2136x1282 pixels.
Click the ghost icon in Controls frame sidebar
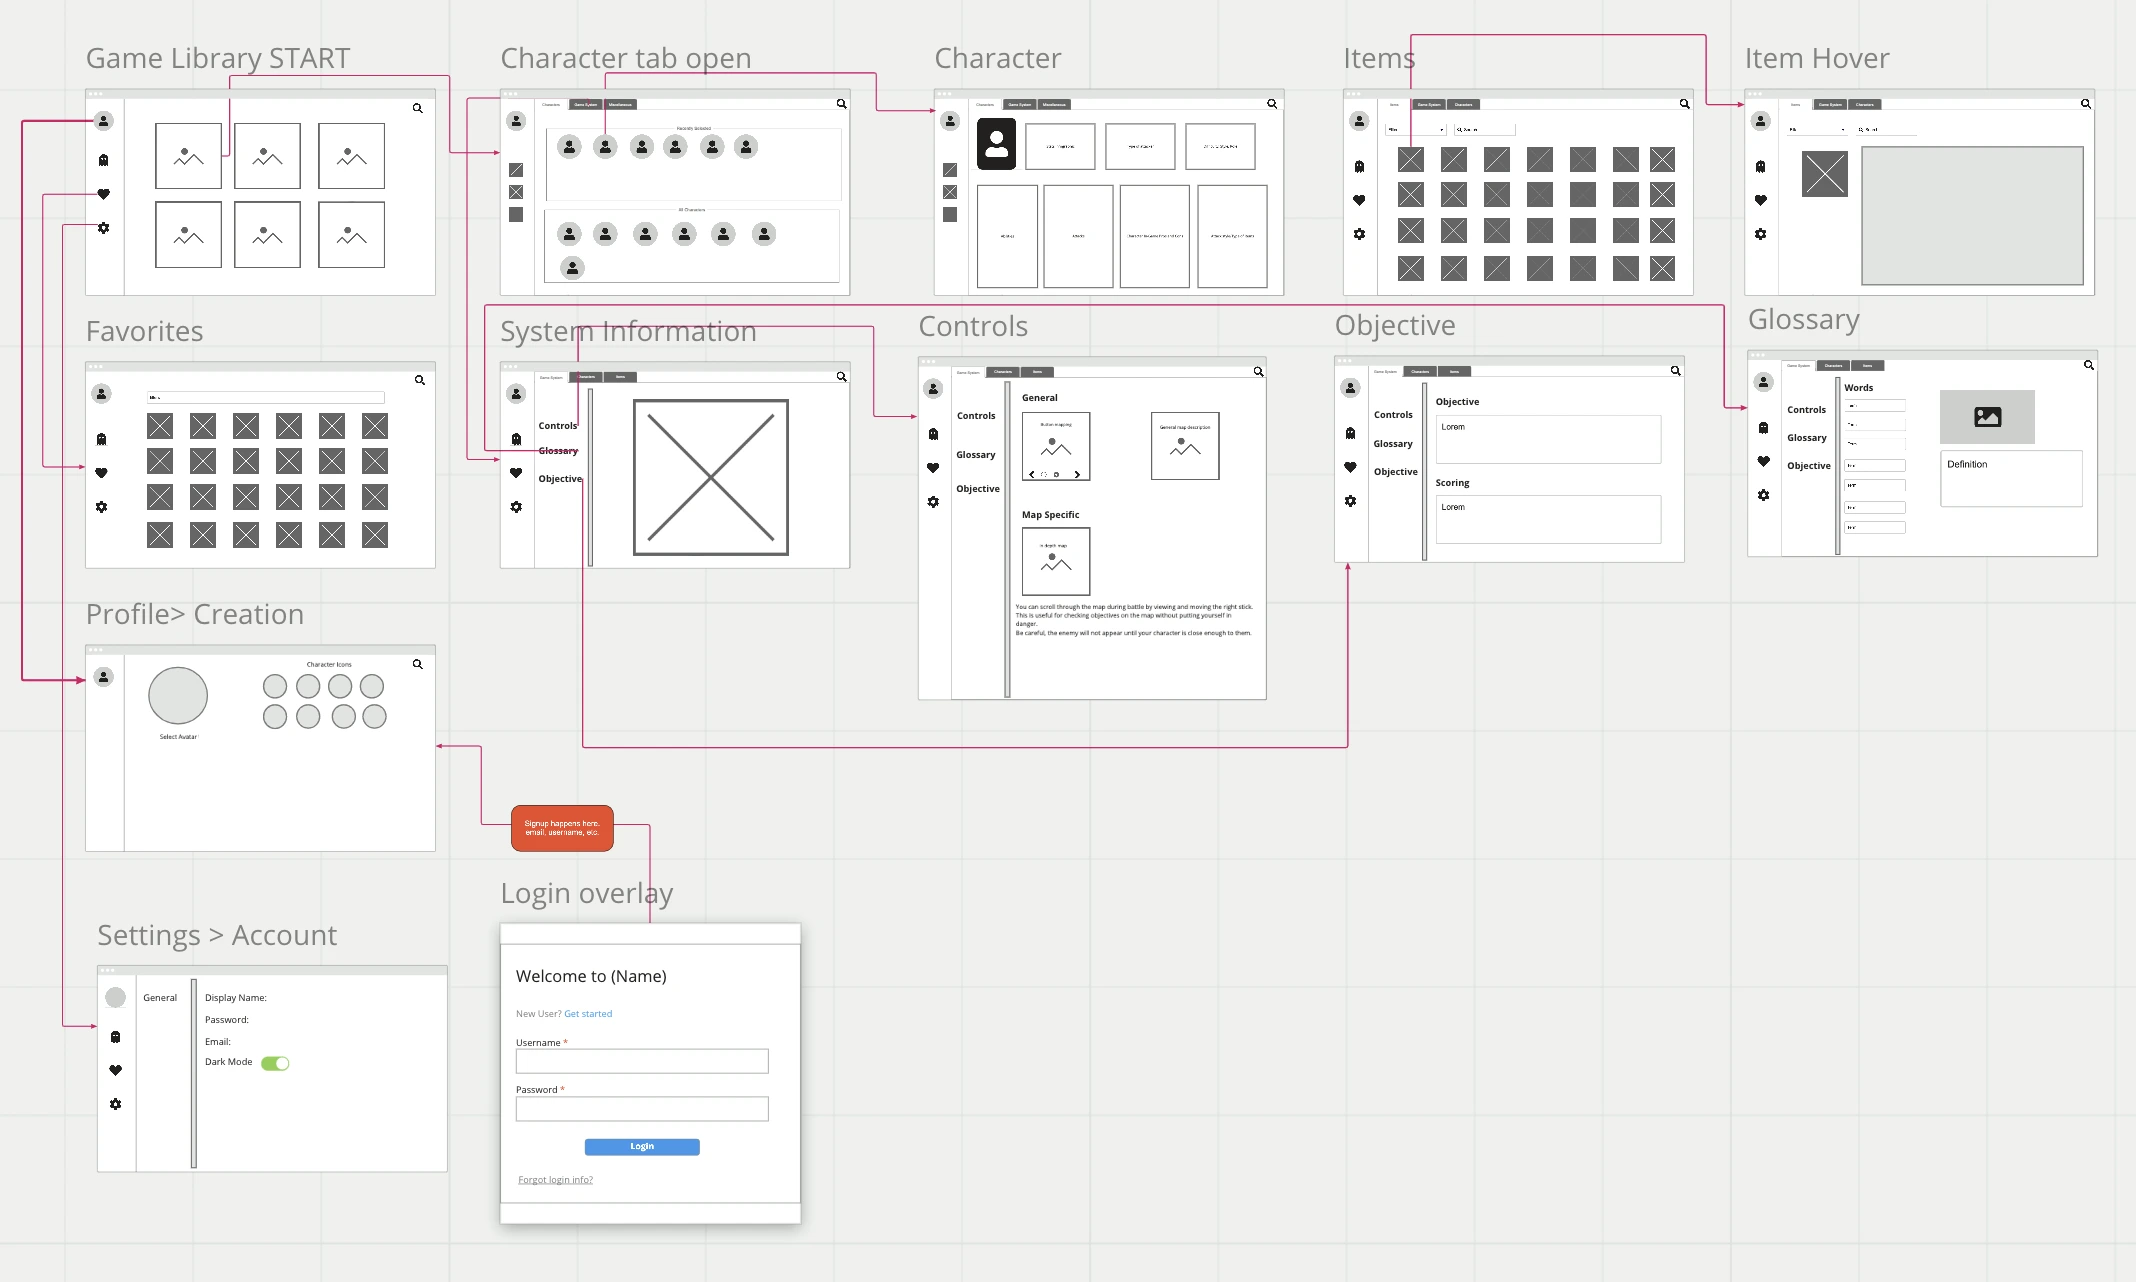click(x=933, y=434)
